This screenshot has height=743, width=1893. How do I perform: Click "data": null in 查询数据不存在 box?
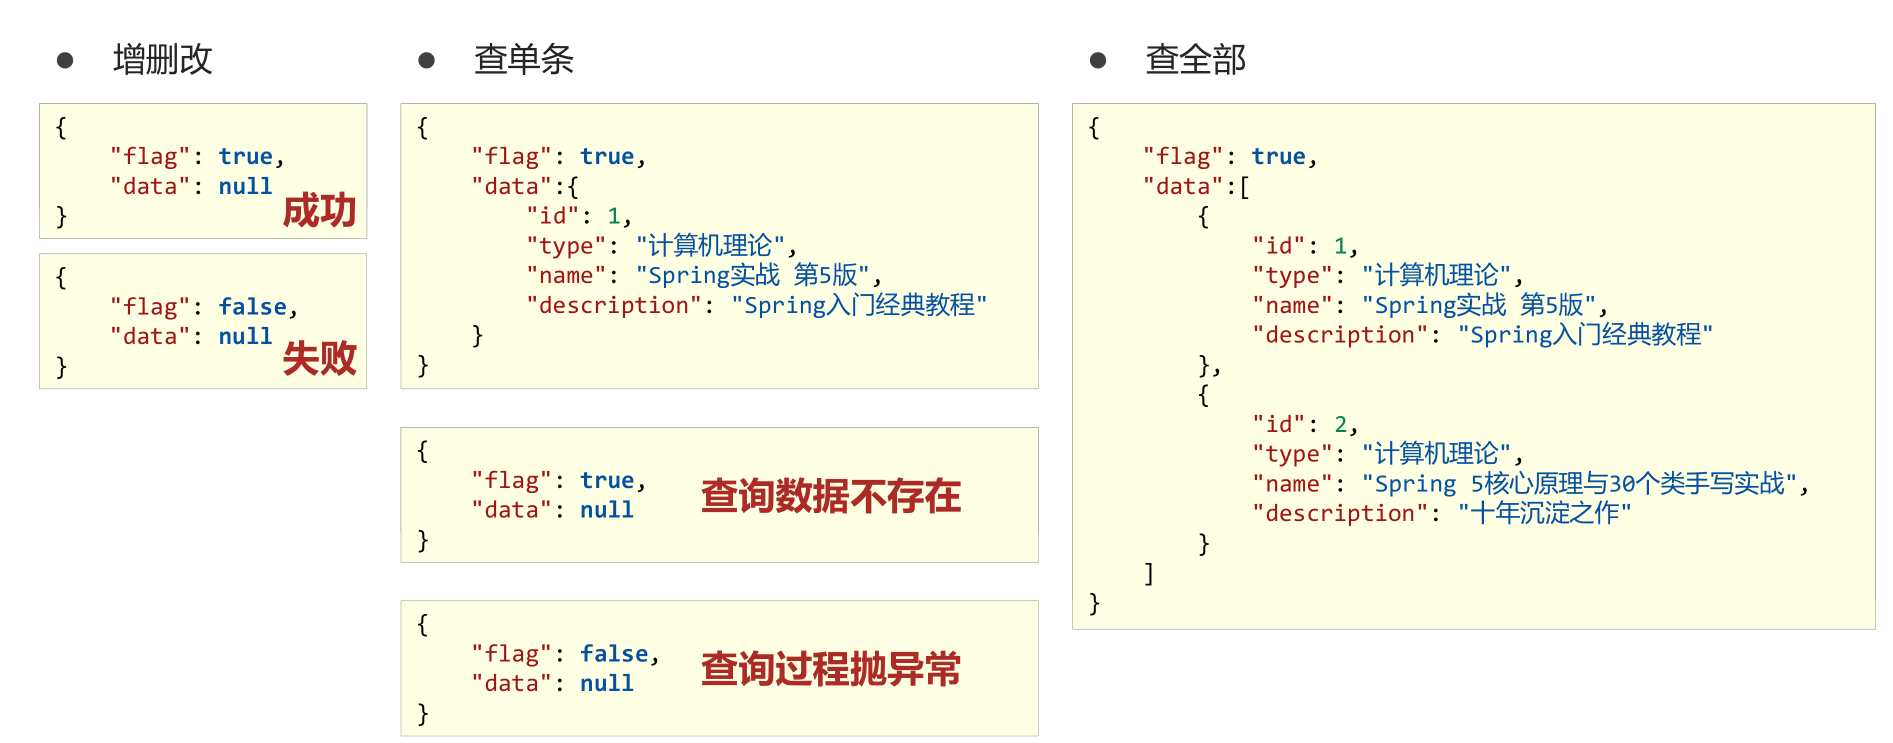click(553, 510)
